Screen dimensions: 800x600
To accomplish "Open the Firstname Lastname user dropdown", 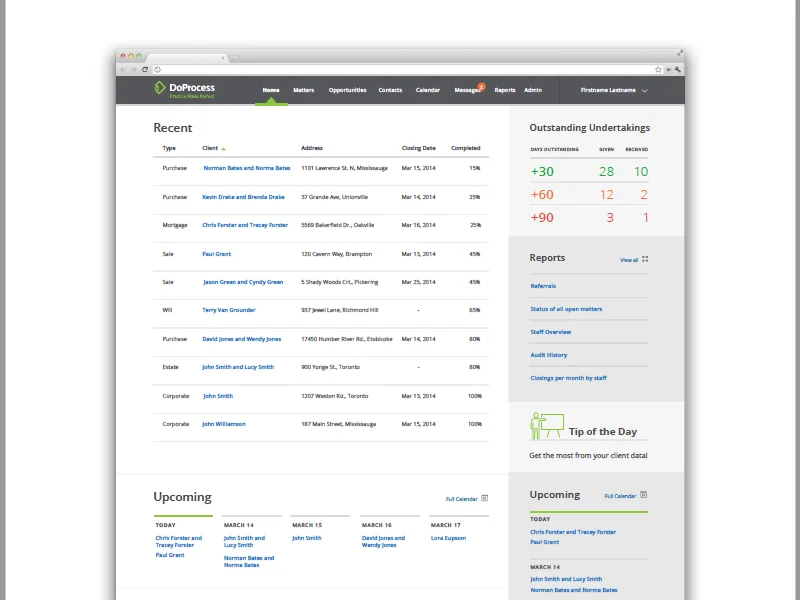I will tap(614, 90).
